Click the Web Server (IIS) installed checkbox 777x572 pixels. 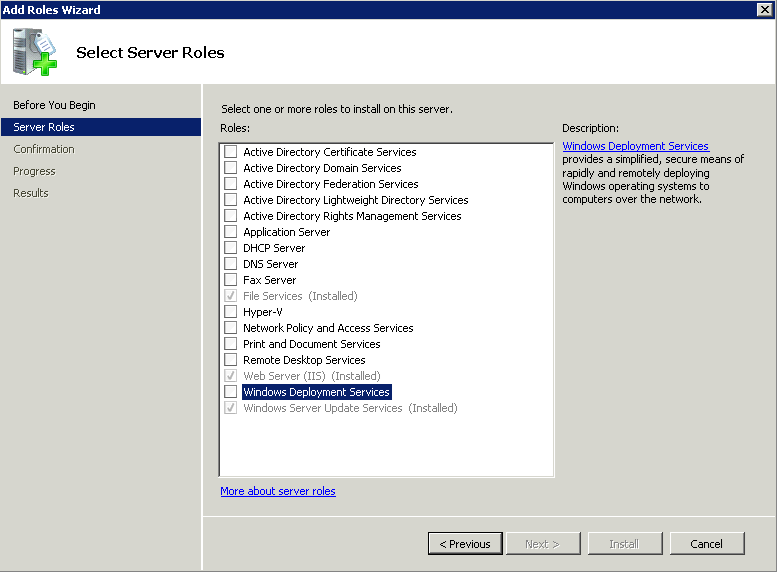230,376
